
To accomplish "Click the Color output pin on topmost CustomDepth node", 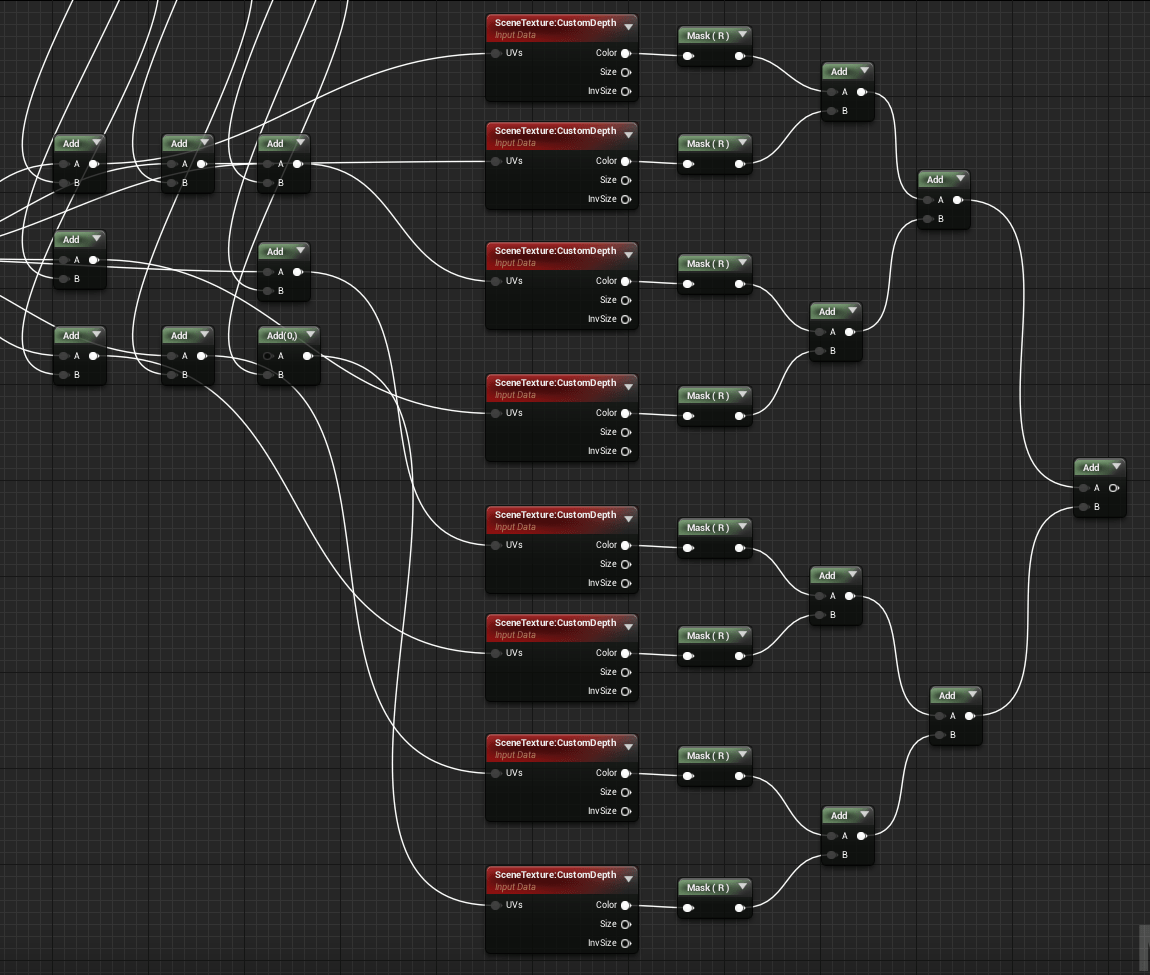I will click(626, 53).
